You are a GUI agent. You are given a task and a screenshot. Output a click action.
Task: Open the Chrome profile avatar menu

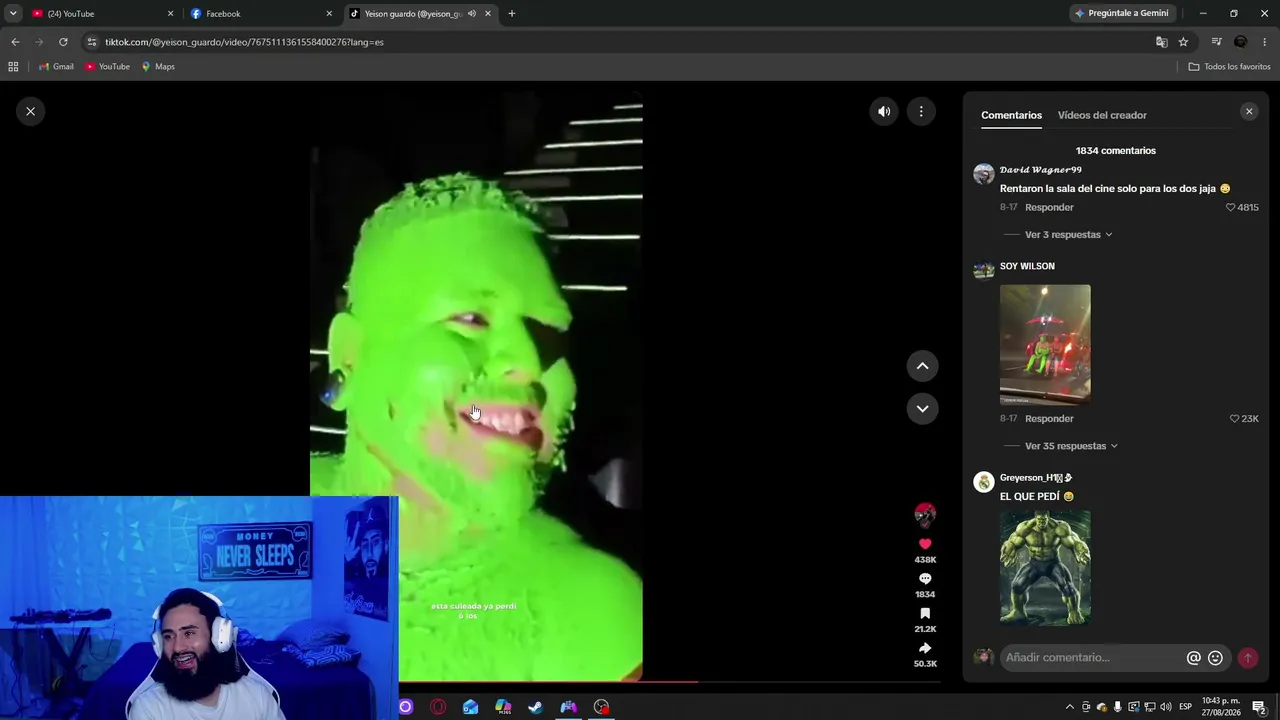tap(1240, 42)
